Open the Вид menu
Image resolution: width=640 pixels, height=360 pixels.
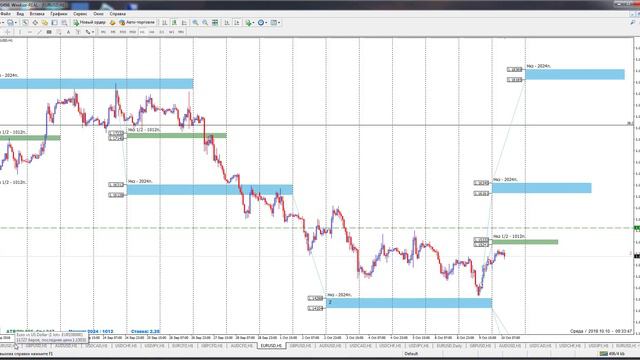(x=20, y=13)
